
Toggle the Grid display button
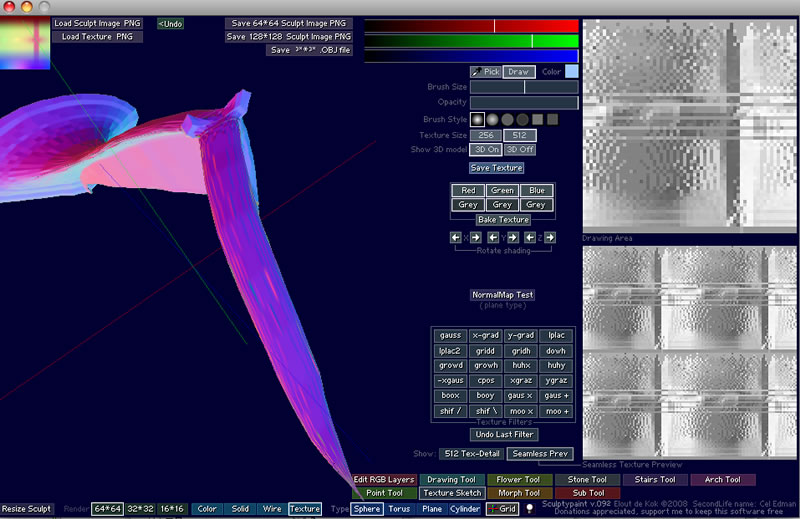[x=503, y=509]
